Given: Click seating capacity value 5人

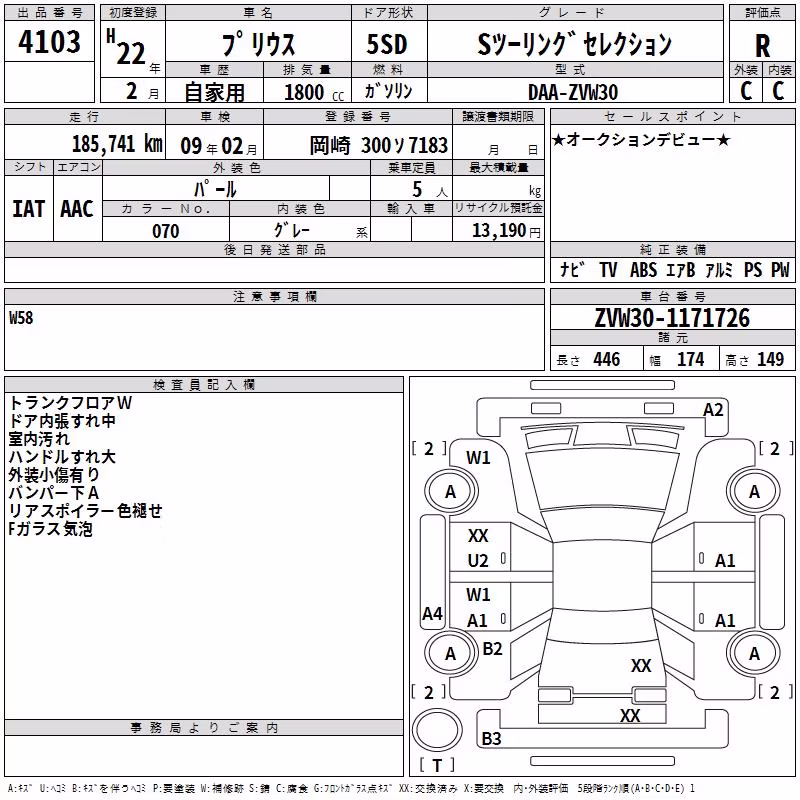Looking at the screenshot, I should 430,190.
